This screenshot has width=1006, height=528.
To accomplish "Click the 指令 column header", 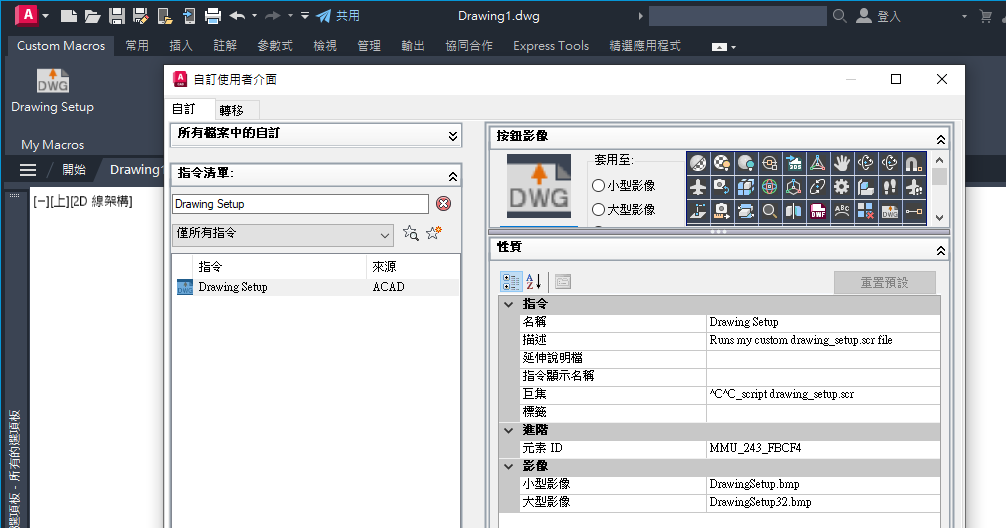I will coord(279,266).
